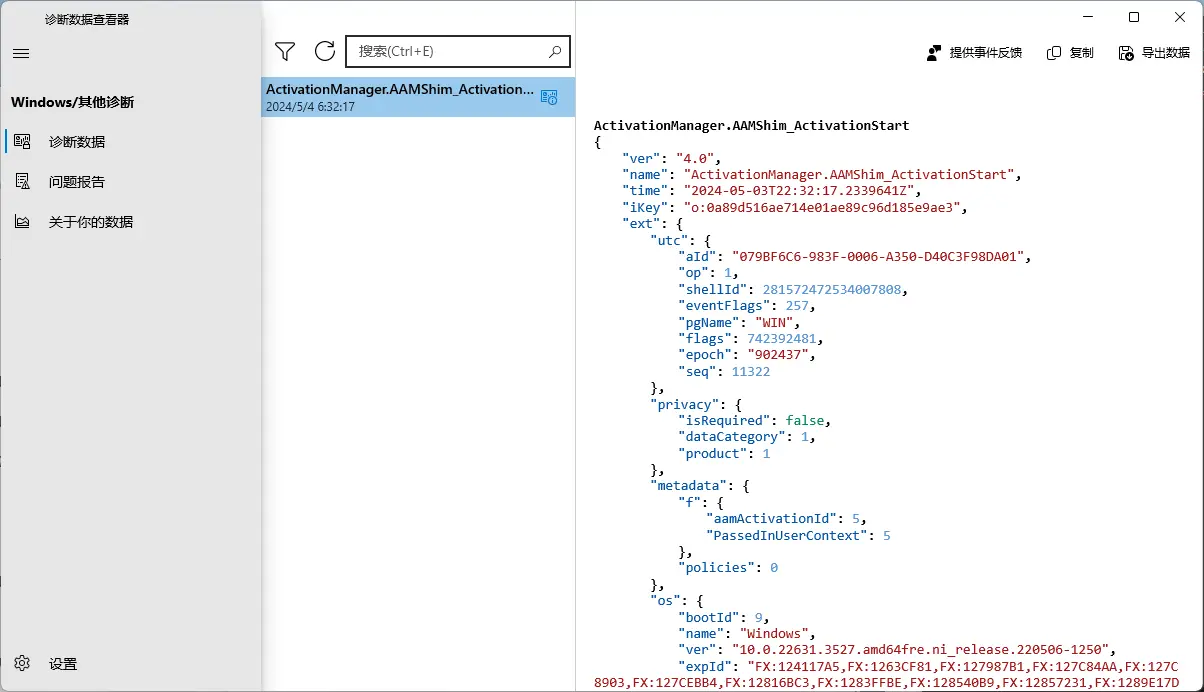Image resolution: width=1204 pixels, height=692 pixels.
Task: Refresh the diagnostic events list
Action: point(324,52)
